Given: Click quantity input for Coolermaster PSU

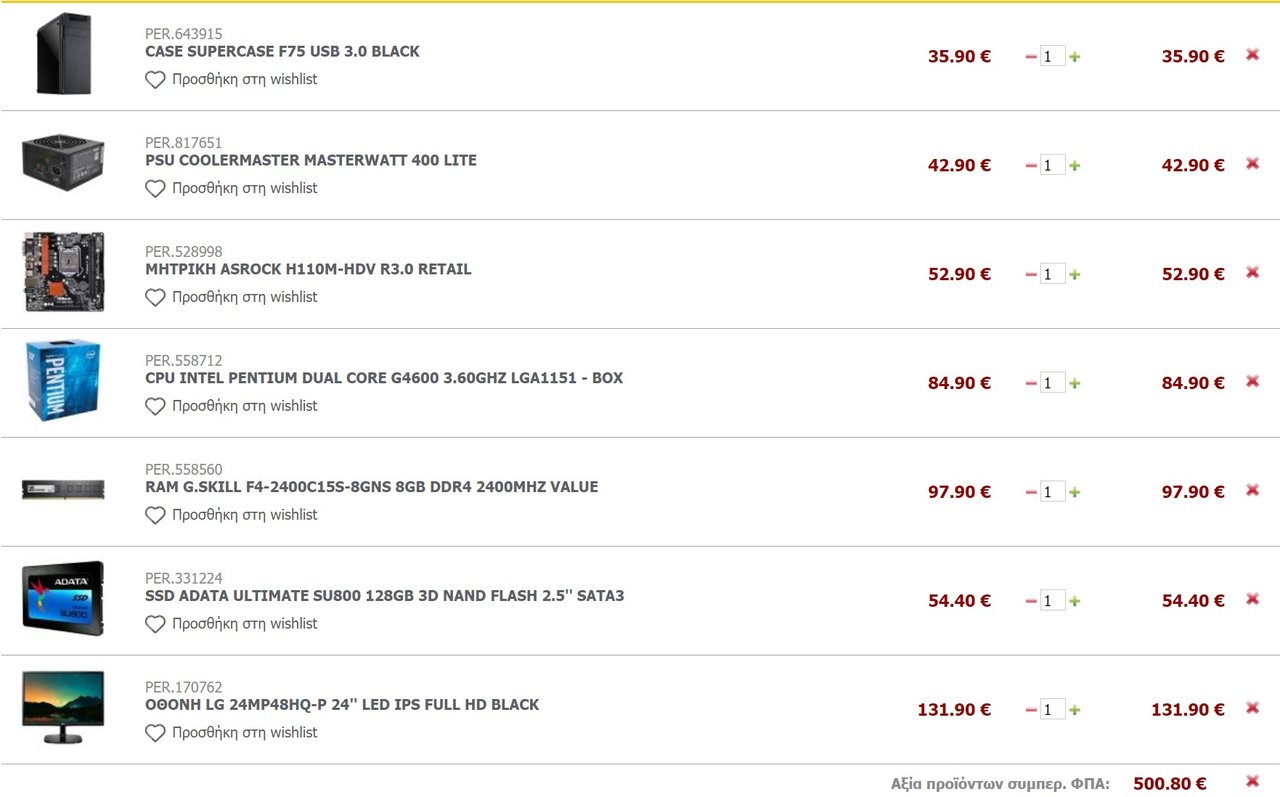Looking at the screenshot, I should [x=1053, y=165].
